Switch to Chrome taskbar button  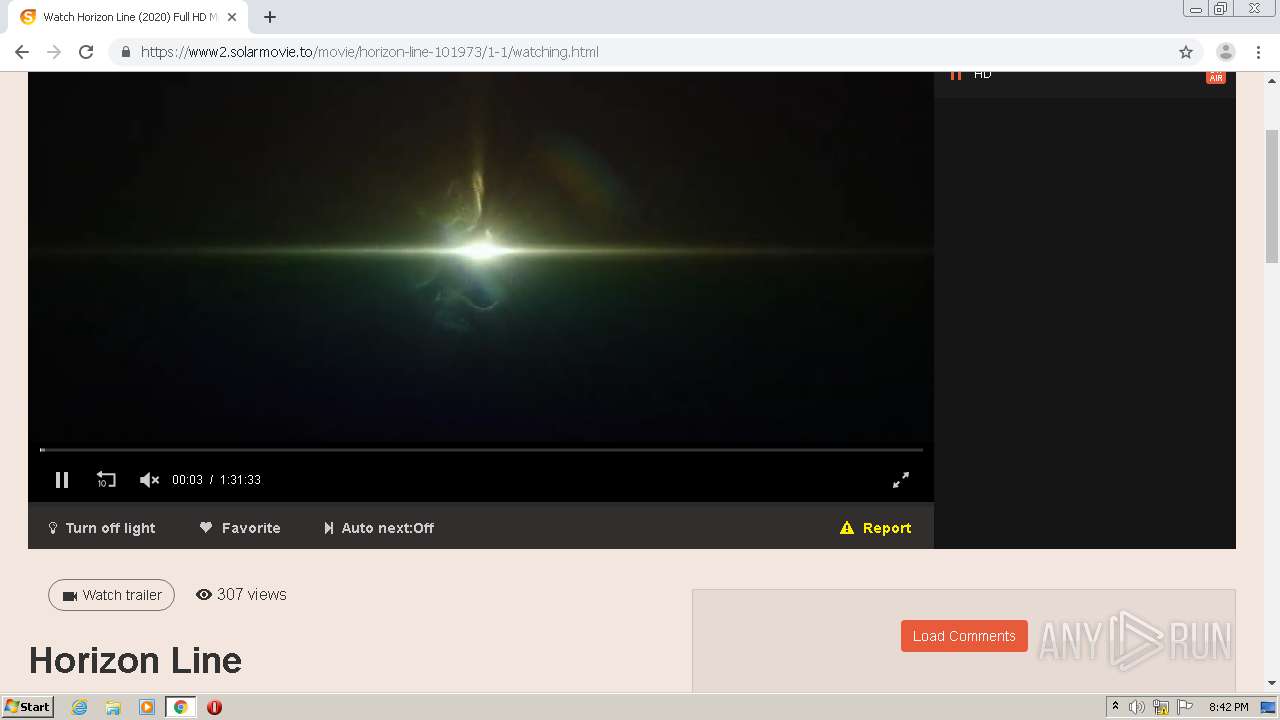(181, 707)
